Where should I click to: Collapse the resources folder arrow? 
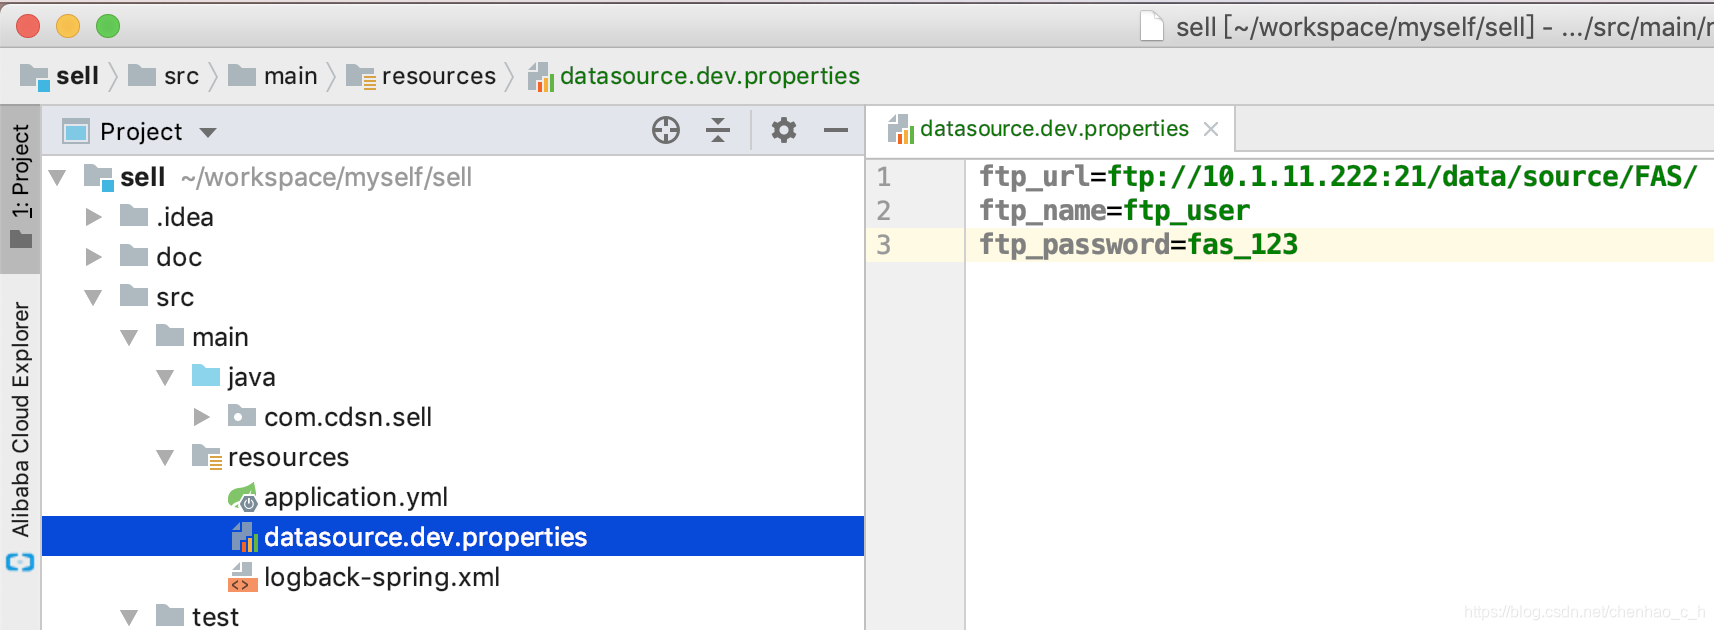[165, 458]
